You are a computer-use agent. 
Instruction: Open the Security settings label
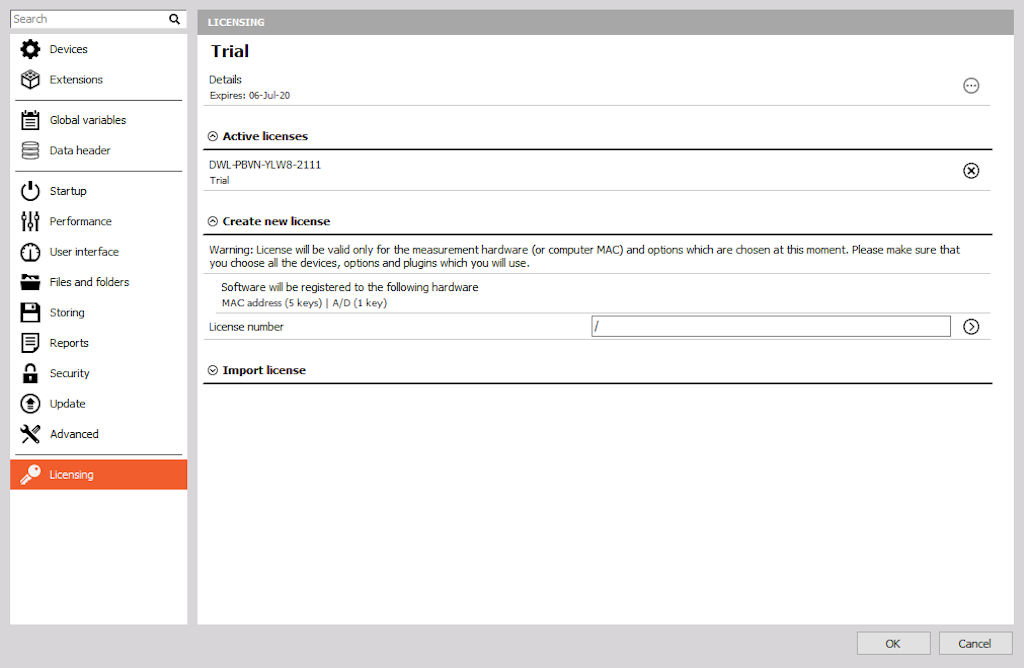point(70,373)
